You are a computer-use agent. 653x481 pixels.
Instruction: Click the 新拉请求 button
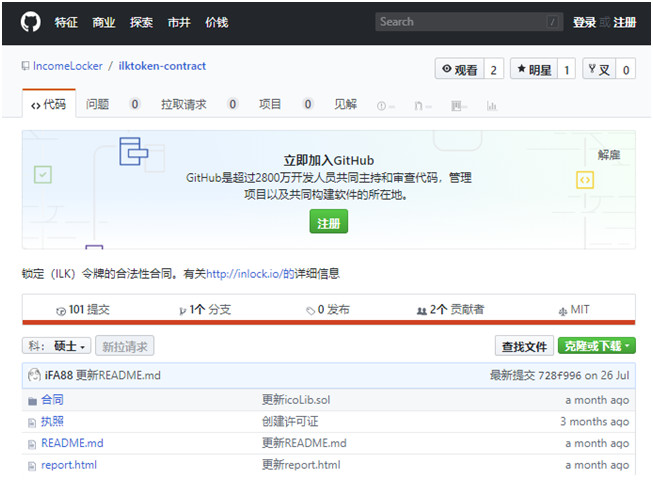click(125, 346)
